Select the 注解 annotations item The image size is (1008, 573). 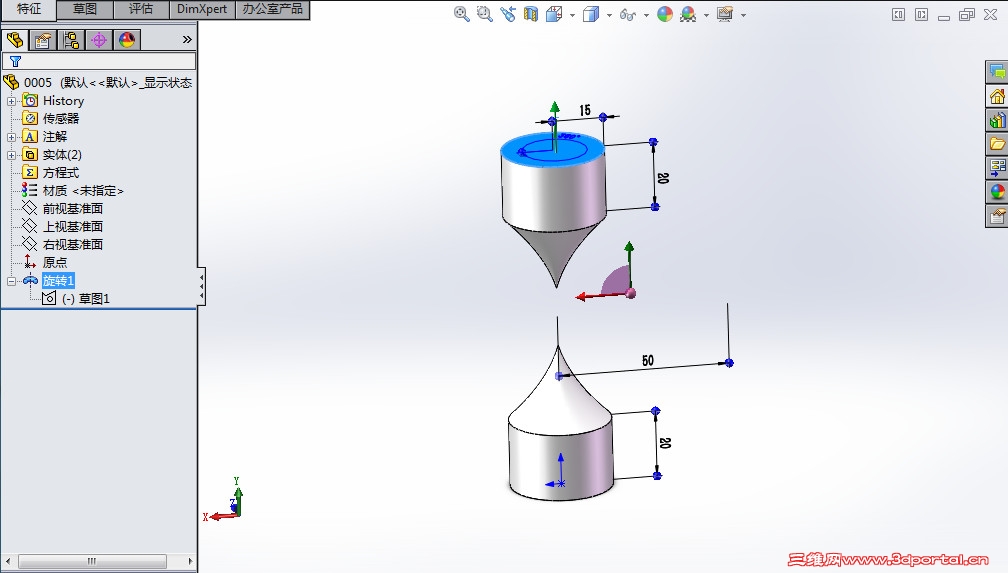point(55,136)
